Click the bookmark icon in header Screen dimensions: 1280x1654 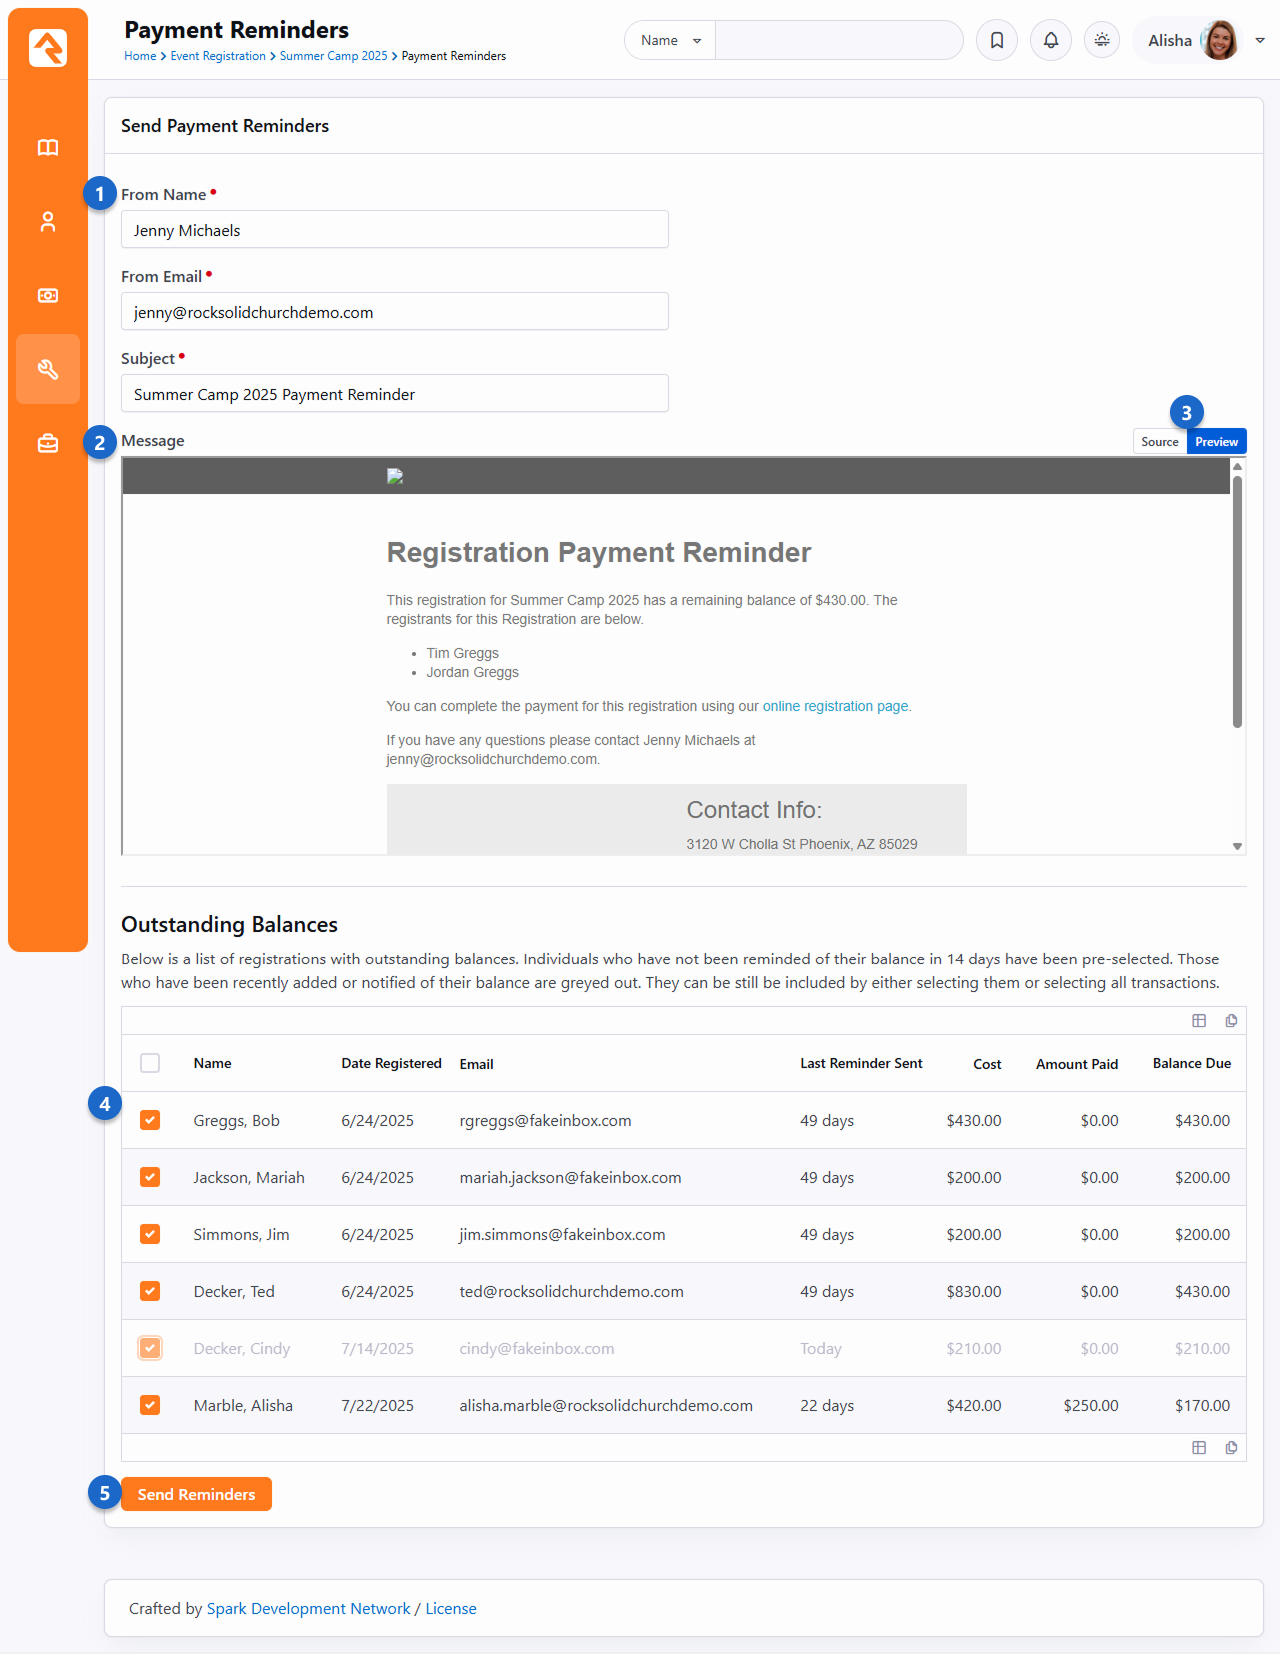point(997,41)
